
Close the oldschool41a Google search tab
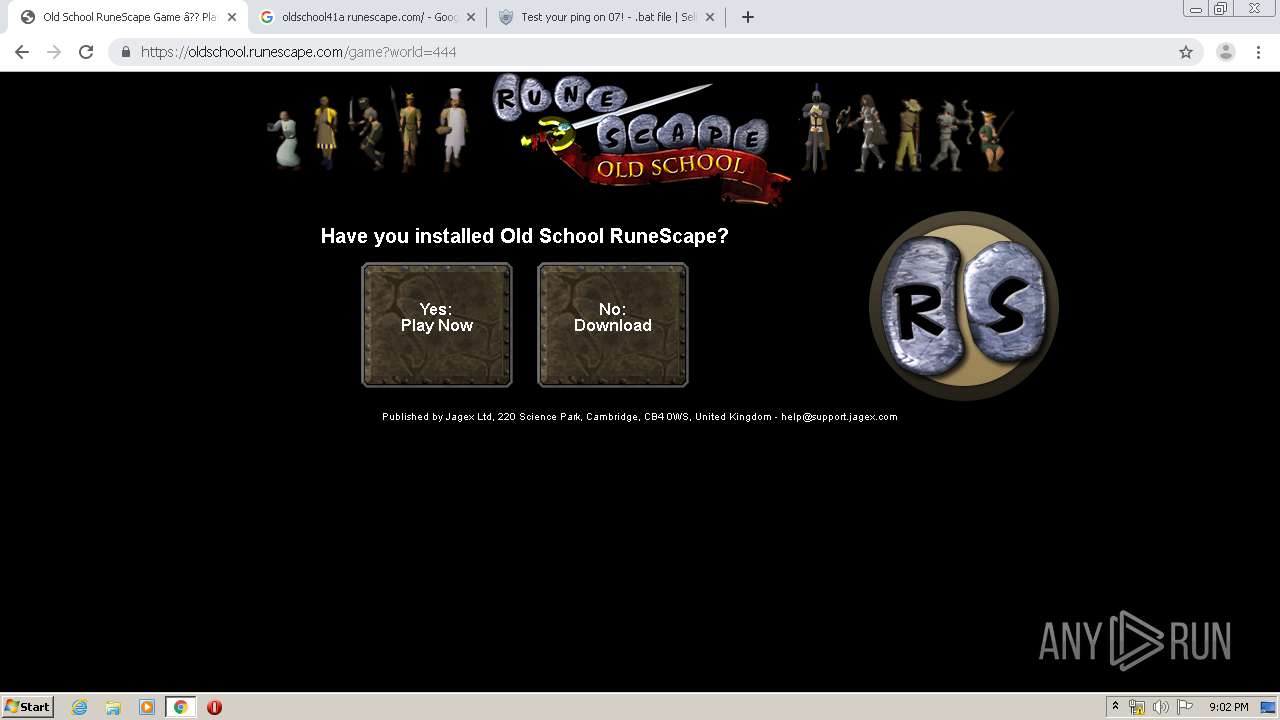click(471, 17)
